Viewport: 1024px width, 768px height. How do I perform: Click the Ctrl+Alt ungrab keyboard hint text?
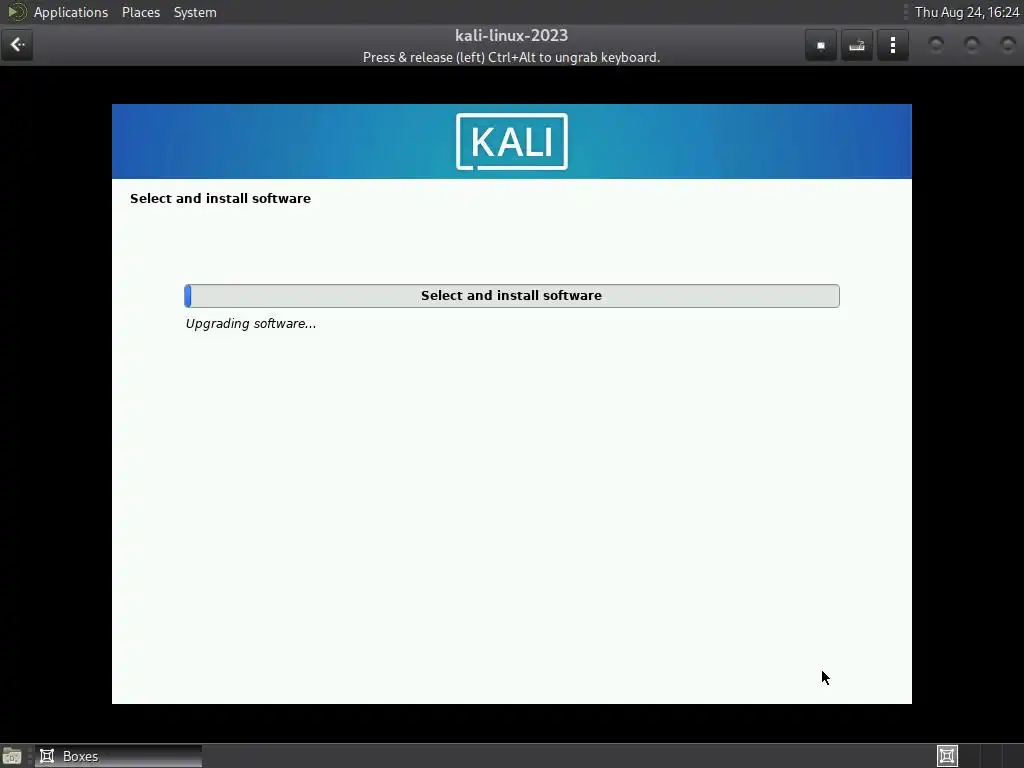[511, 57]
